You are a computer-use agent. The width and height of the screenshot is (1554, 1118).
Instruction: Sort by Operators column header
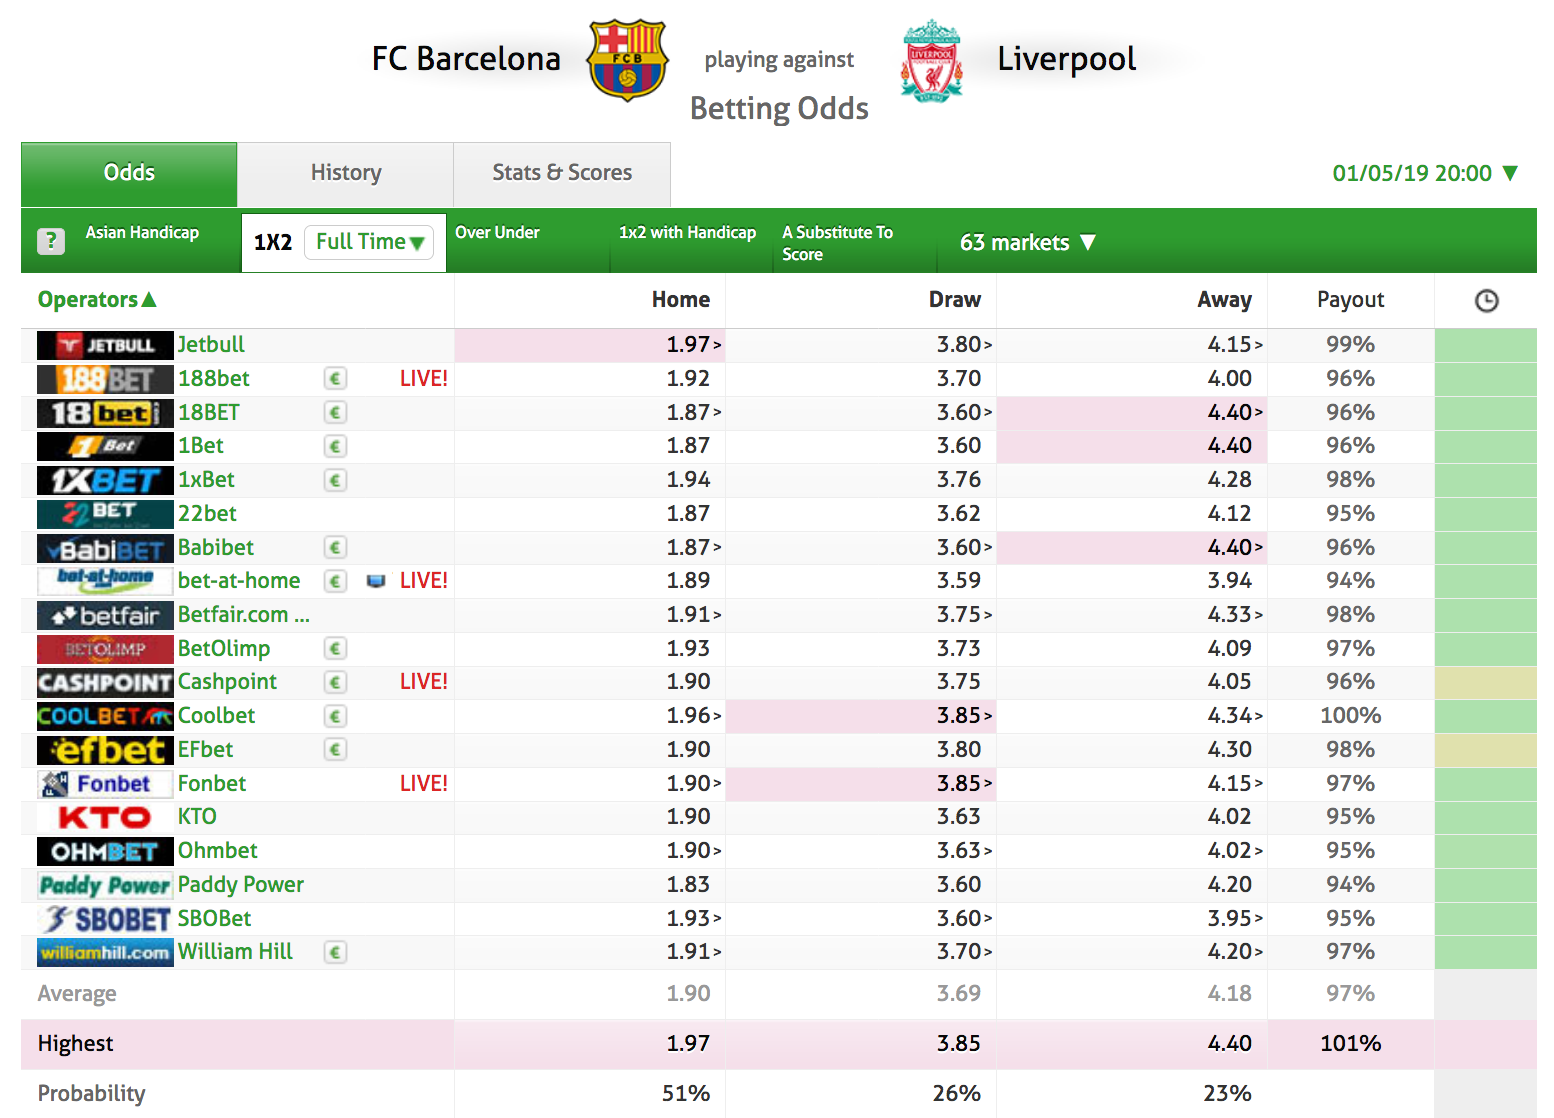pyautogui.click(x=97, y=299)
